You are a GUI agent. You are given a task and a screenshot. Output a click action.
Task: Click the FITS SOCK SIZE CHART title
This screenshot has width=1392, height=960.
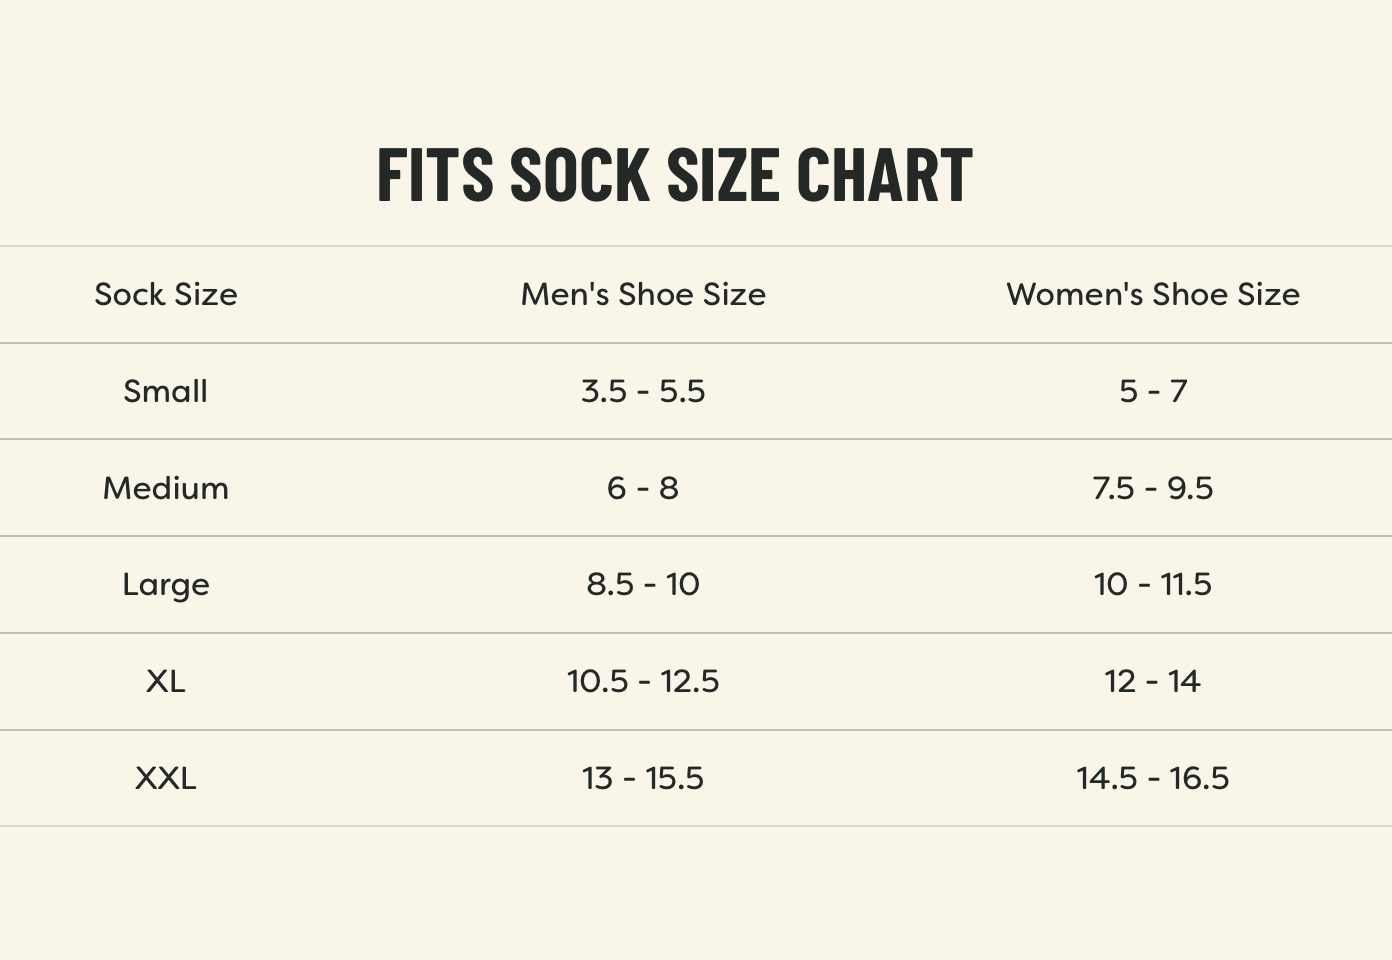tap(674, 175)
